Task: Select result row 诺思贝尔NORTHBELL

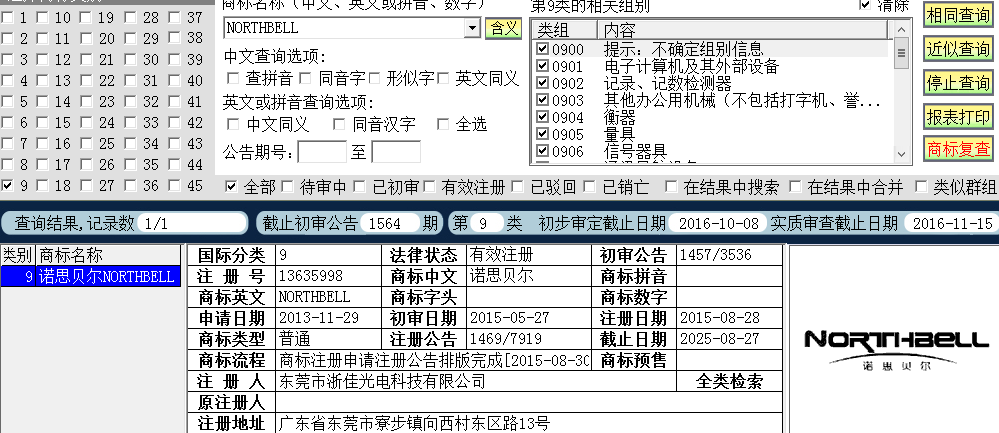Action: [90, 277]
